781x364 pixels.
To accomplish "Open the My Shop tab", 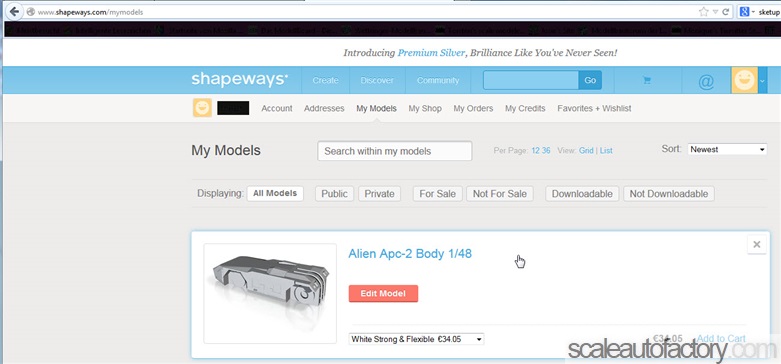I will [x=425, y=108].
